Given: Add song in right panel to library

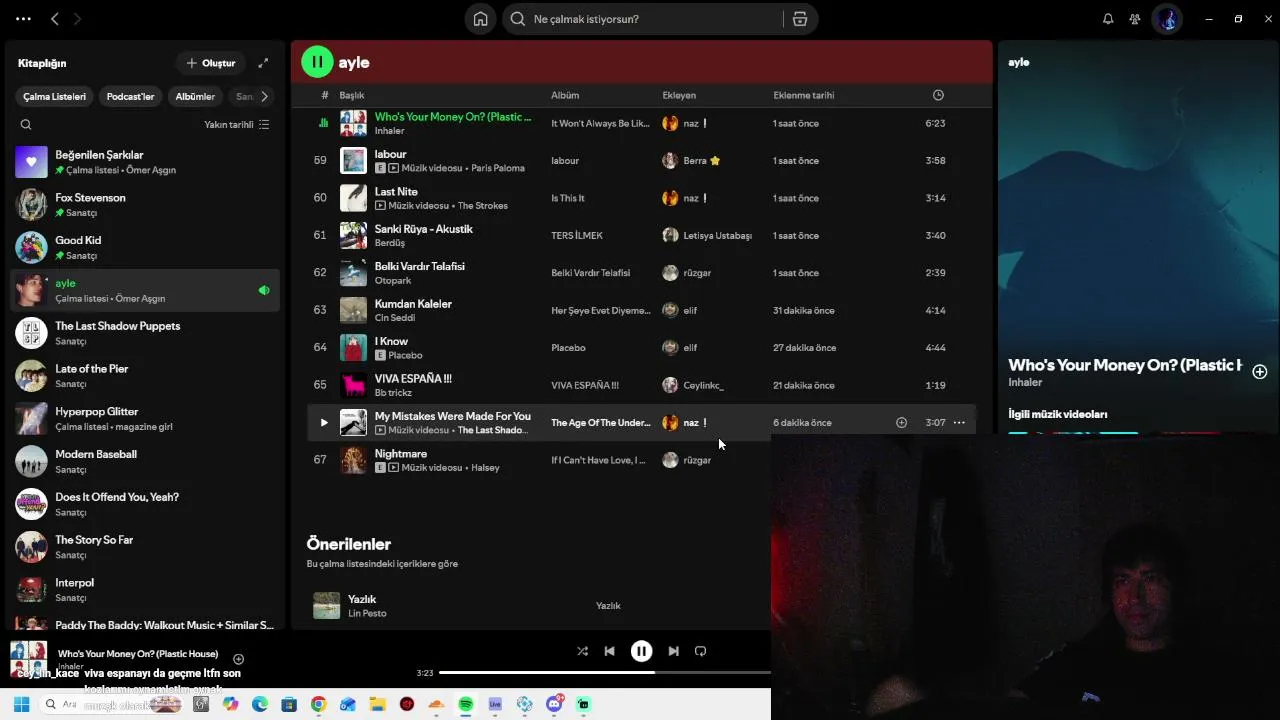Looking at the screenshot, I should pyautogui.click(x=1260, y=372).
